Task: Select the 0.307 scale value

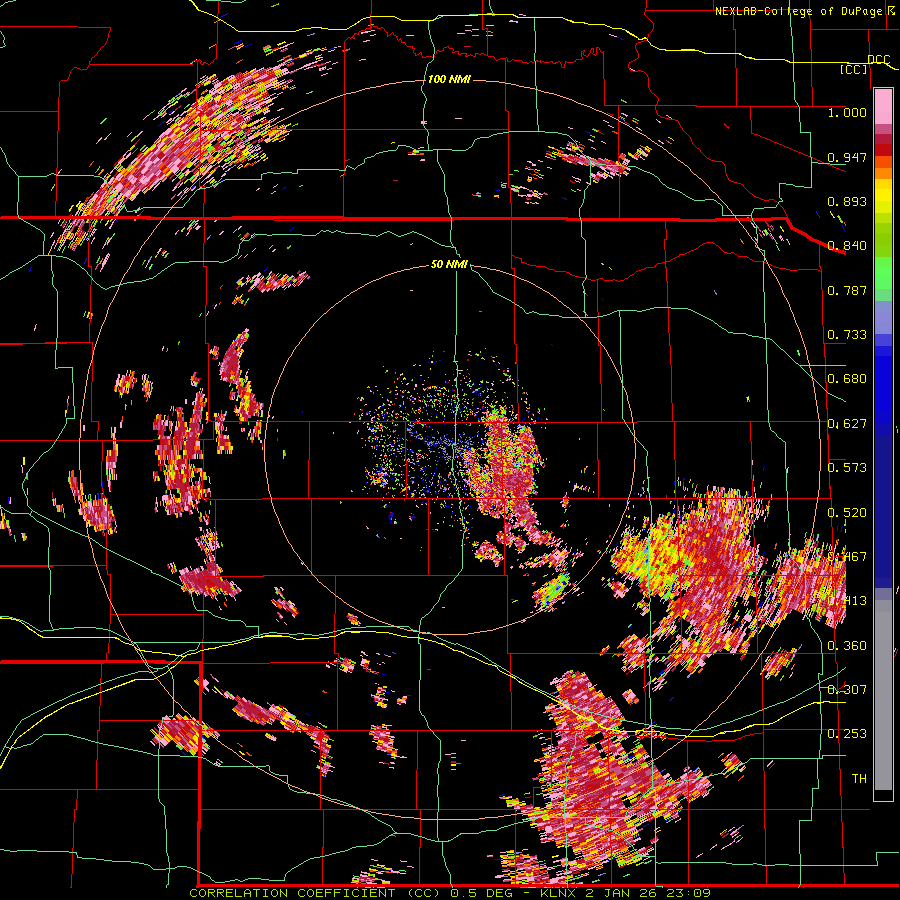Action: [x=847, y=689]
